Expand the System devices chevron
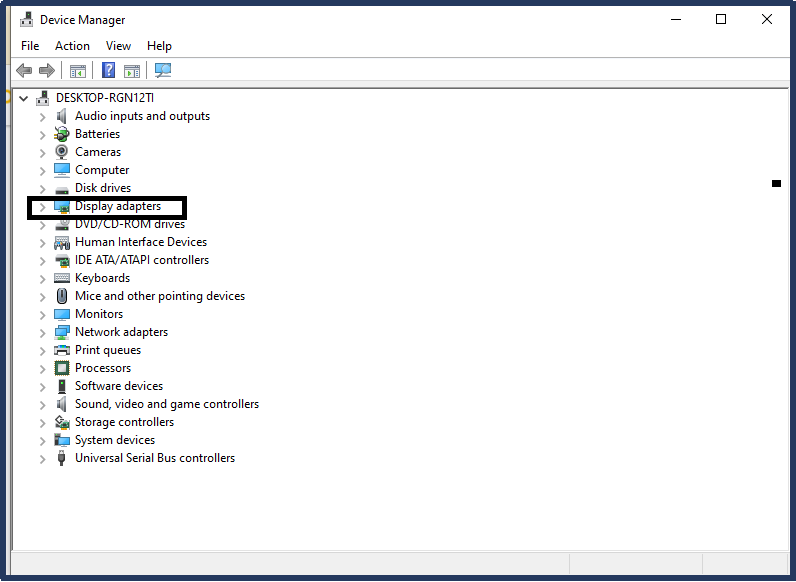This screenshot has width=796, height=582. (43, 441)
